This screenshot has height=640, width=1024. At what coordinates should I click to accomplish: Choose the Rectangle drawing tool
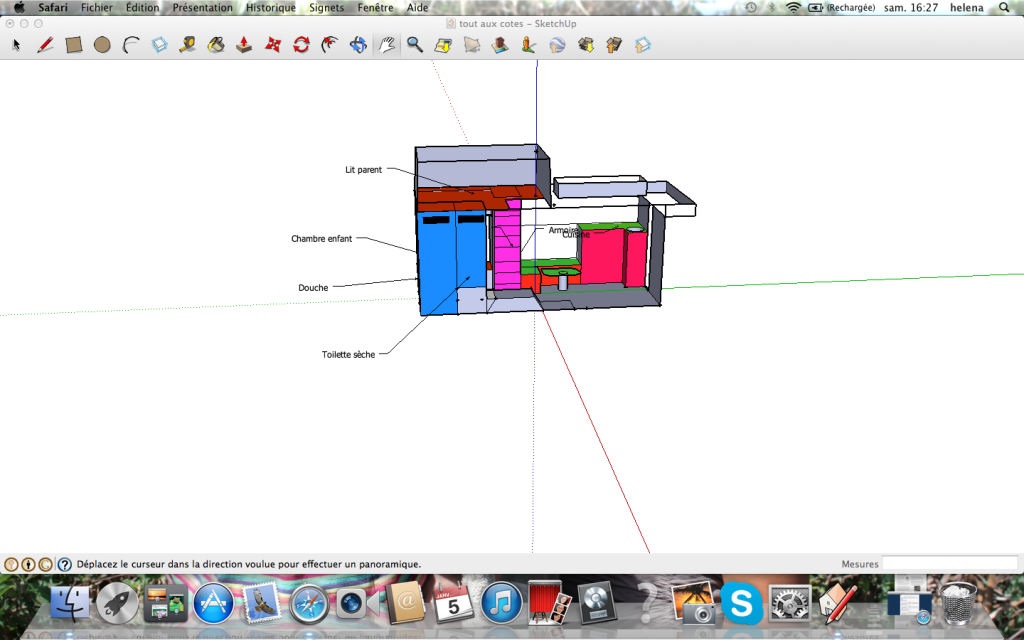pos(74,45)
